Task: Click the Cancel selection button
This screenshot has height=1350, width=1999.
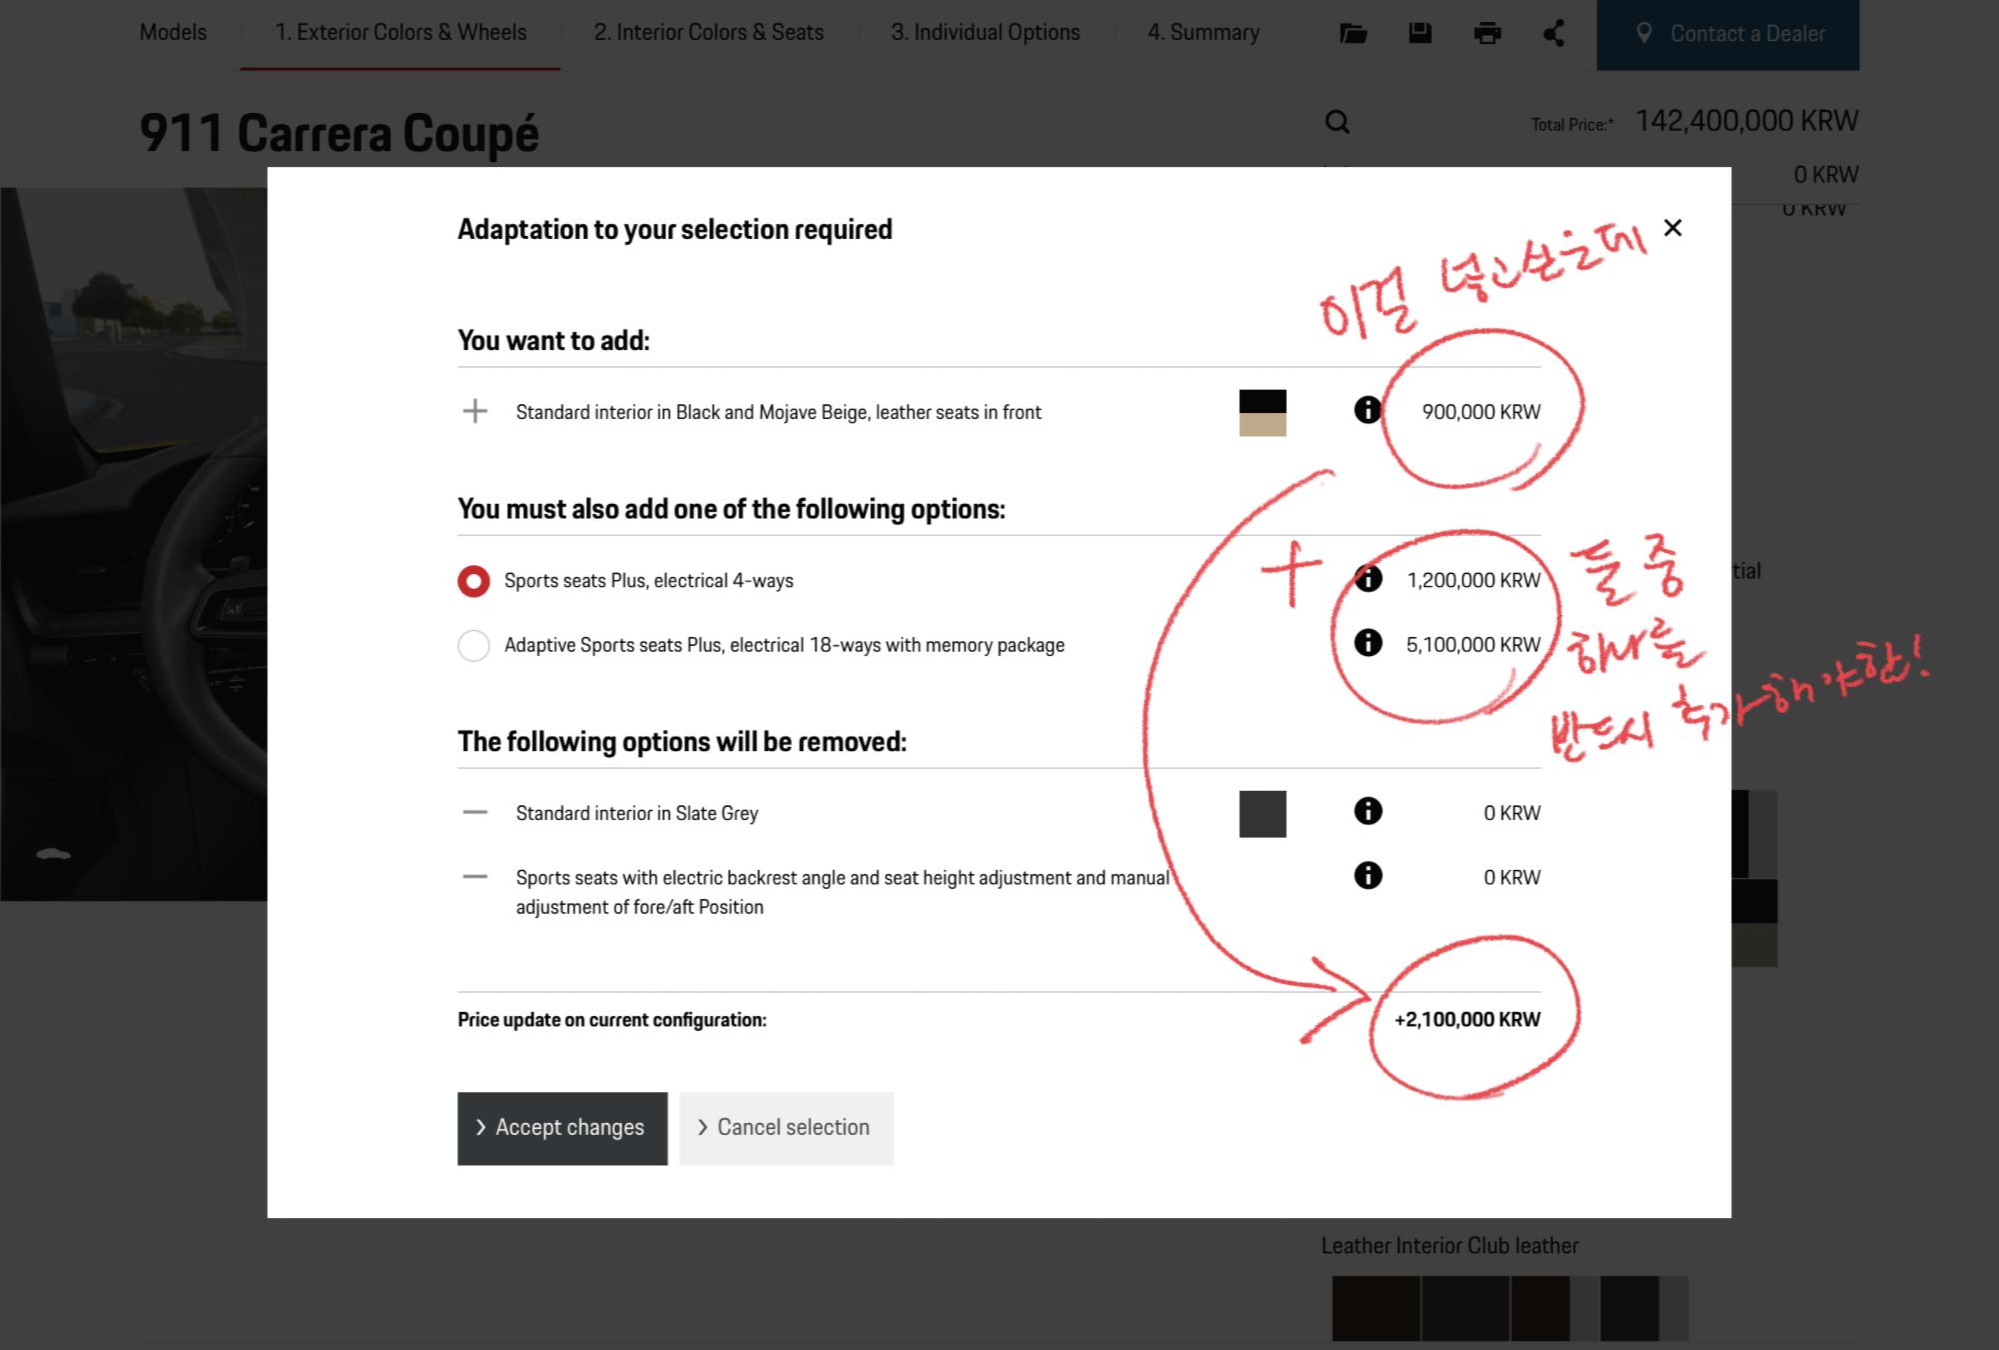Action: click(x=786, y=1128)
